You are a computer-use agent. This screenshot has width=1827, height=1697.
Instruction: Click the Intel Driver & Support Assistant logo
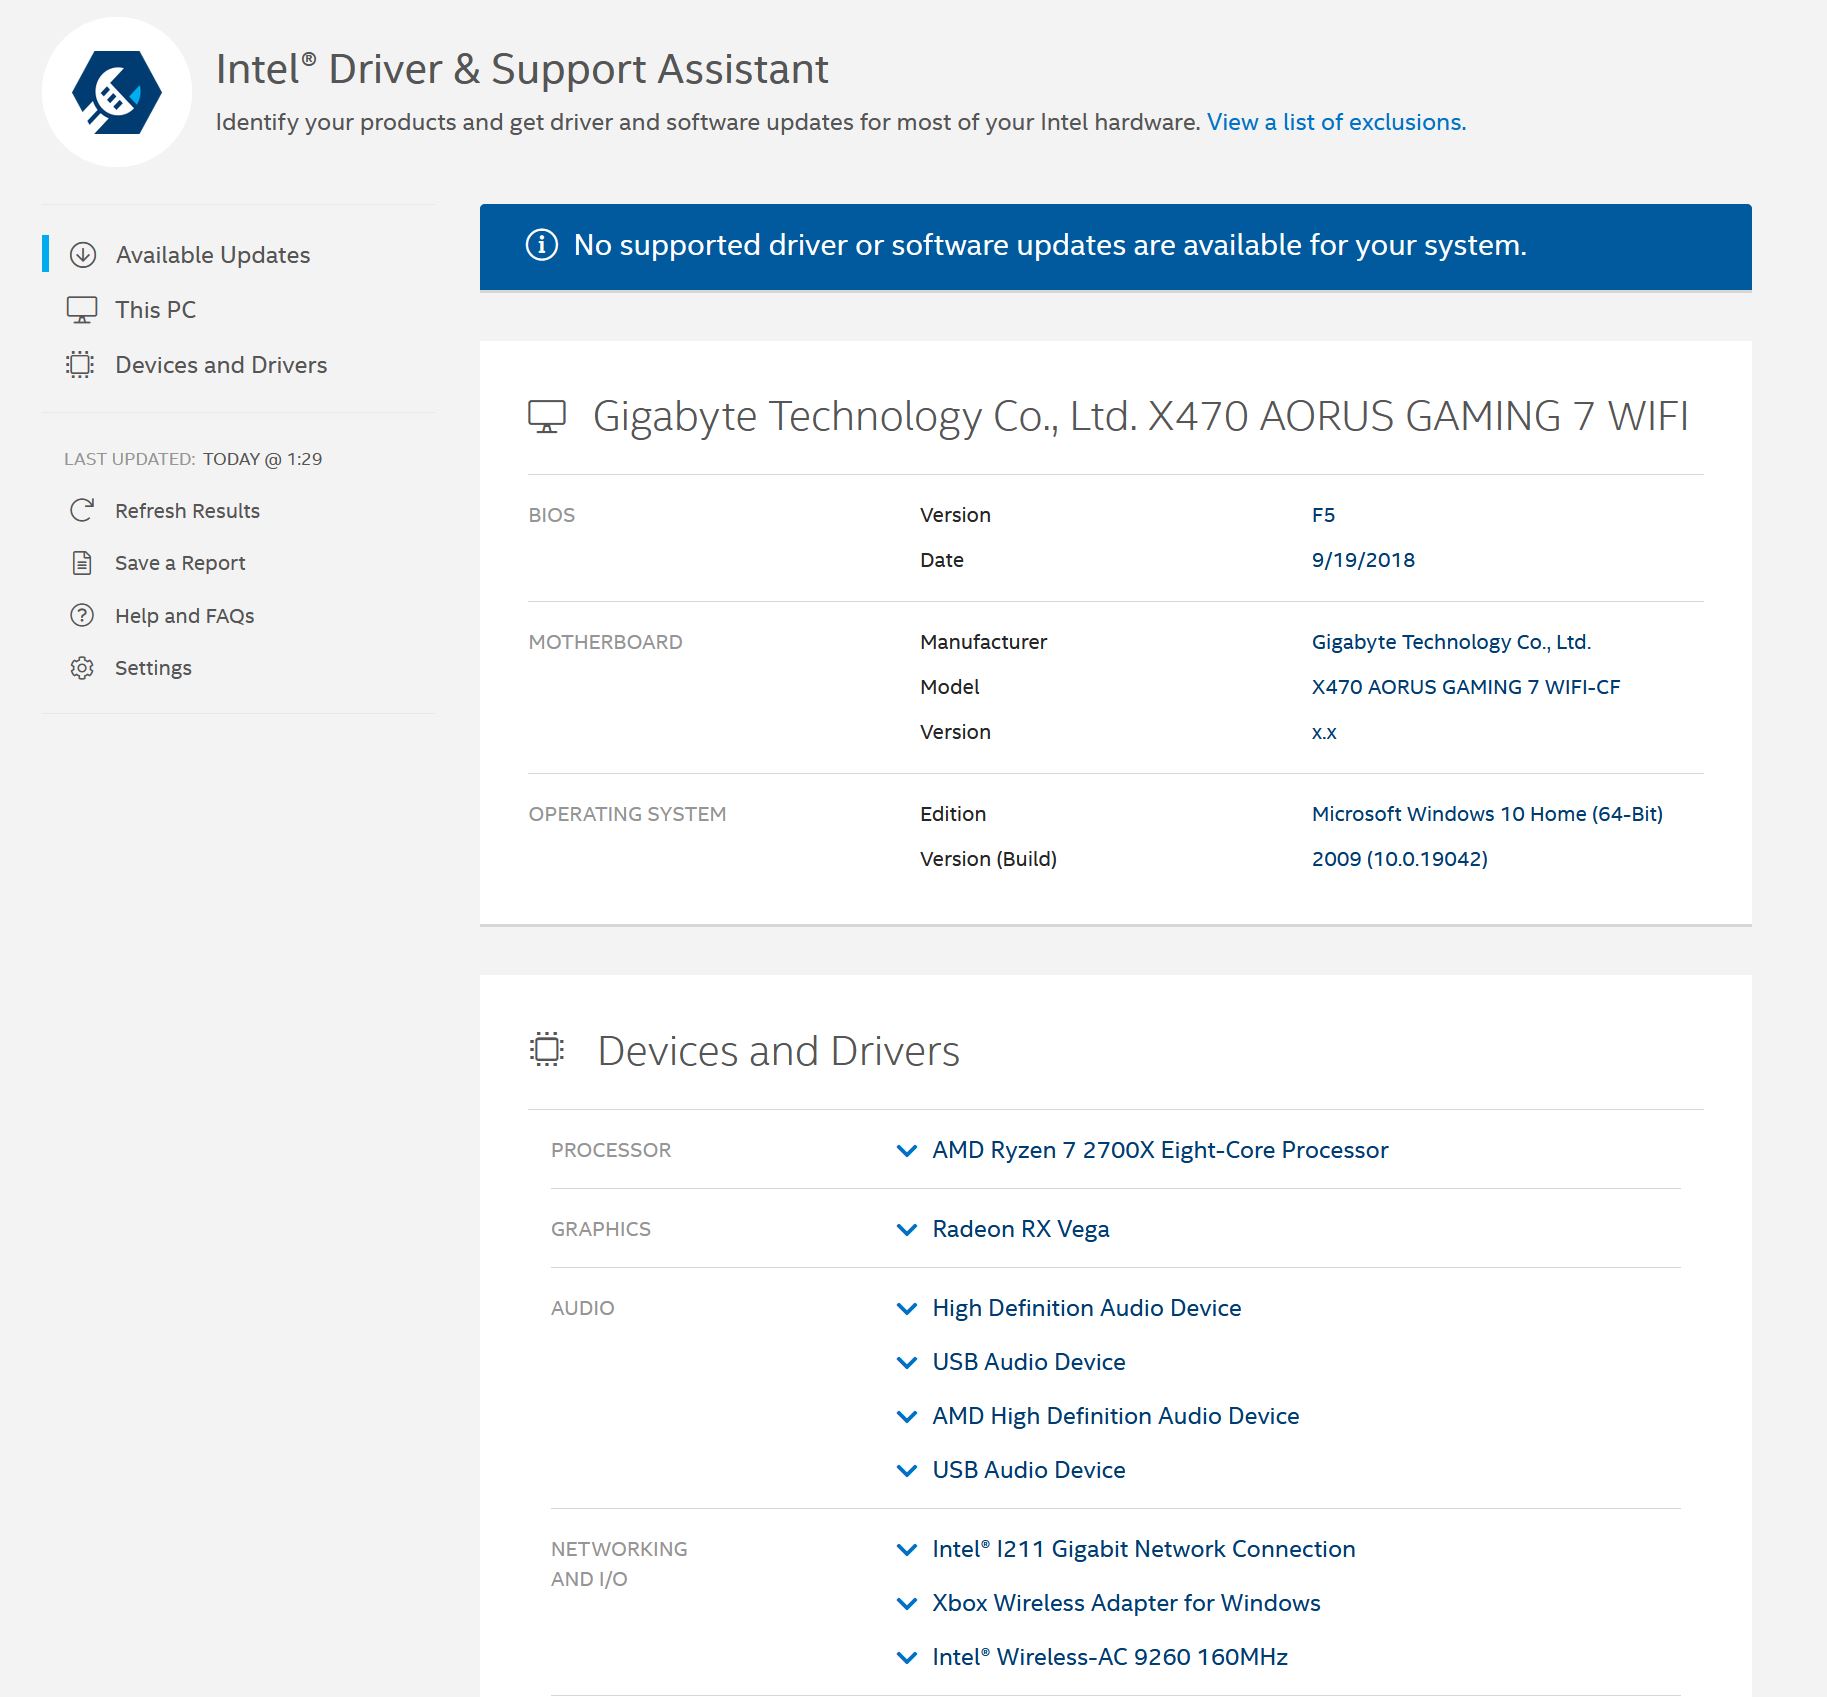pyautogui.click(x=117, y=92)
